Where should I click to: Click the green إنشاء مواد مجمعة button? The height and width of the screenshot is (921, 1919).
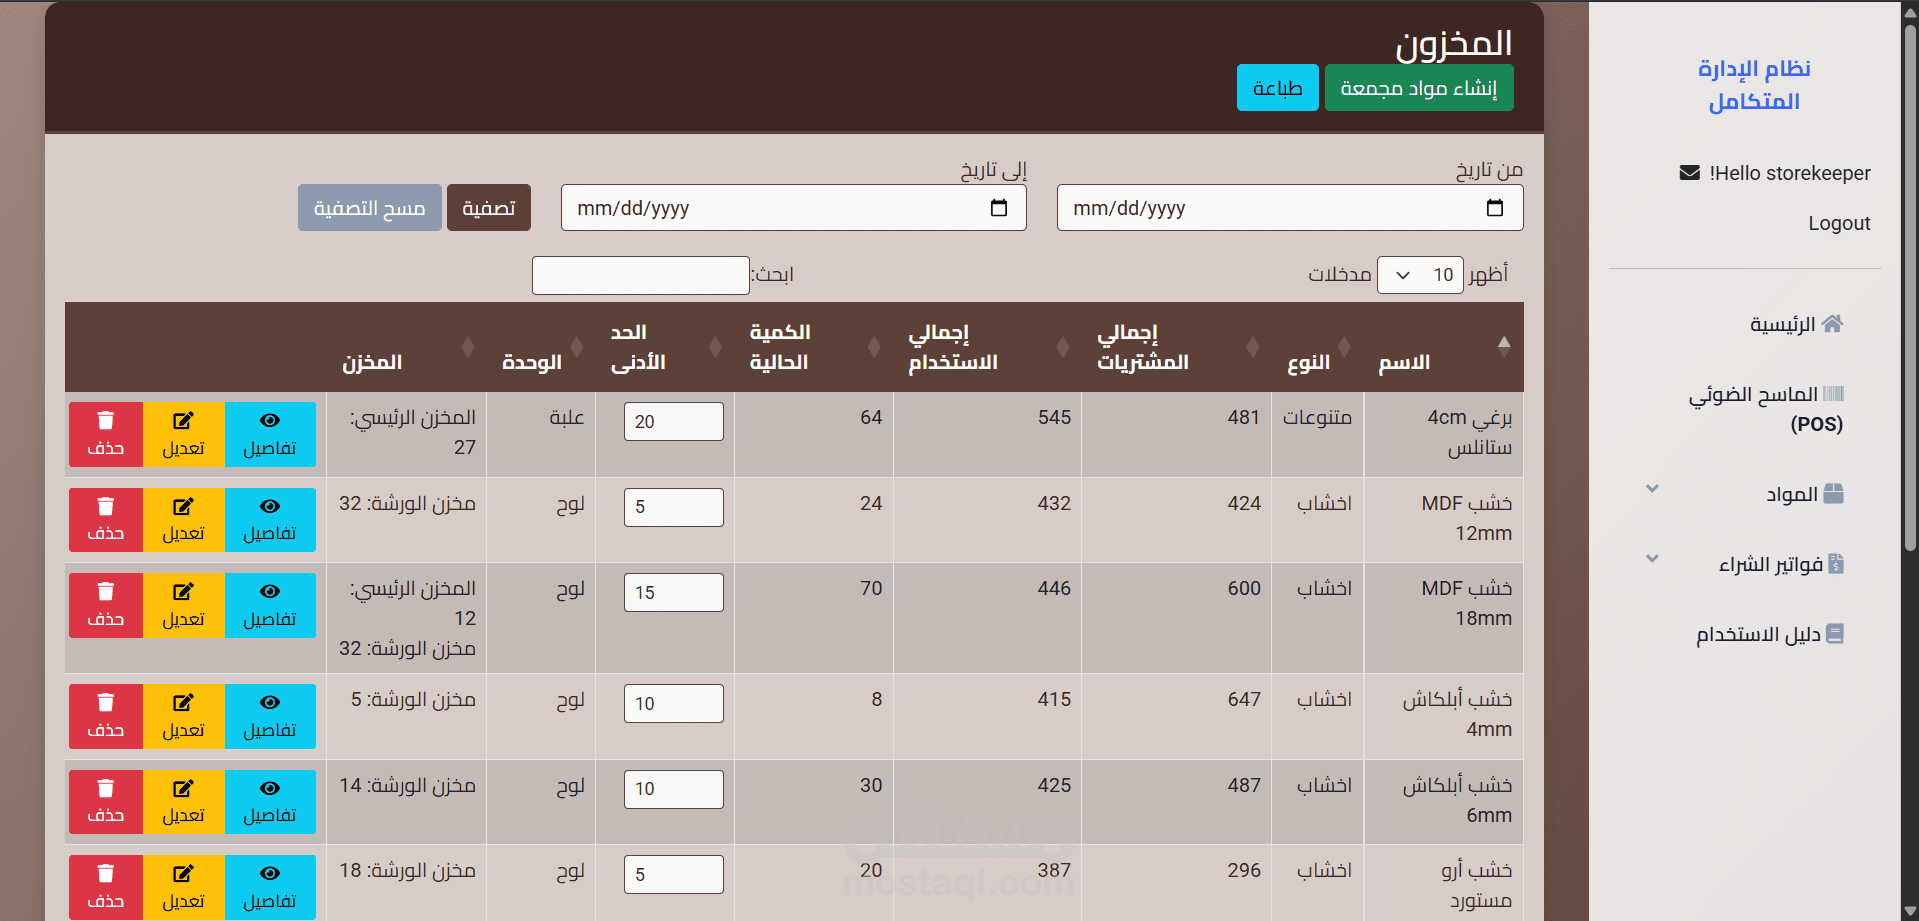pyautogui.click(x=1419, y=88)
